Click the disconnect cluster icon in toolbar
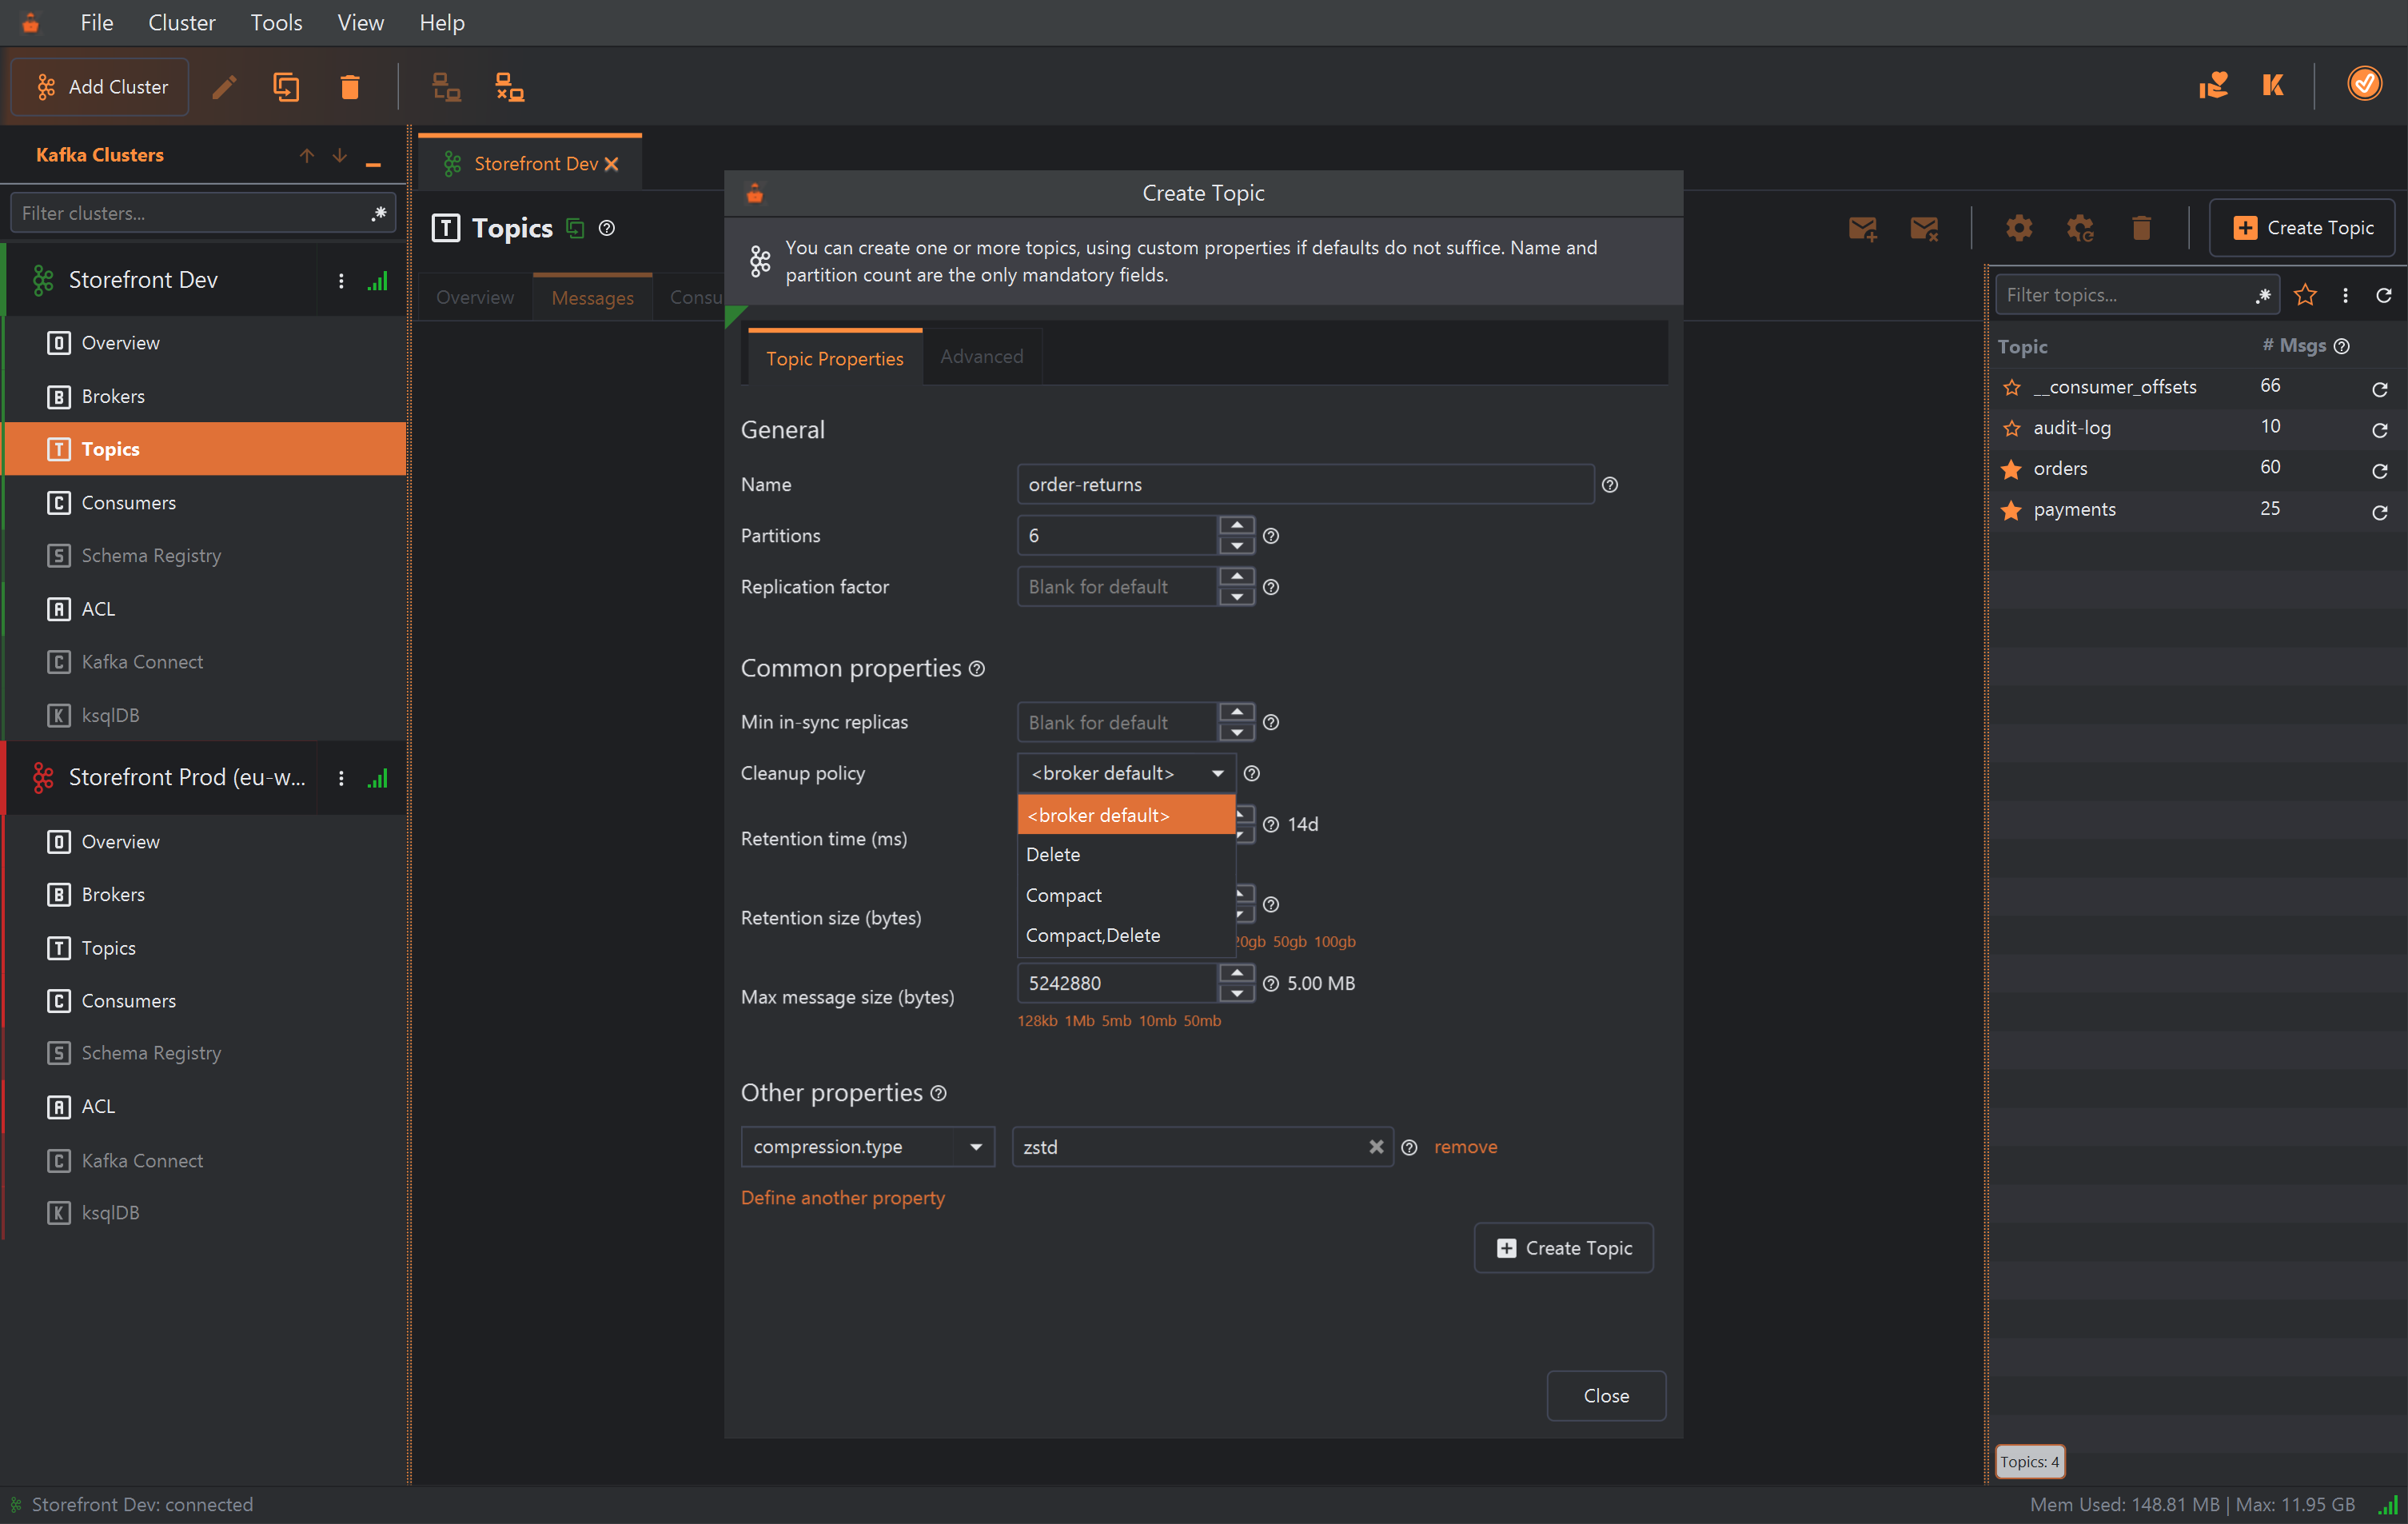Screen dimensions: 2408x1524 point(510,87)
